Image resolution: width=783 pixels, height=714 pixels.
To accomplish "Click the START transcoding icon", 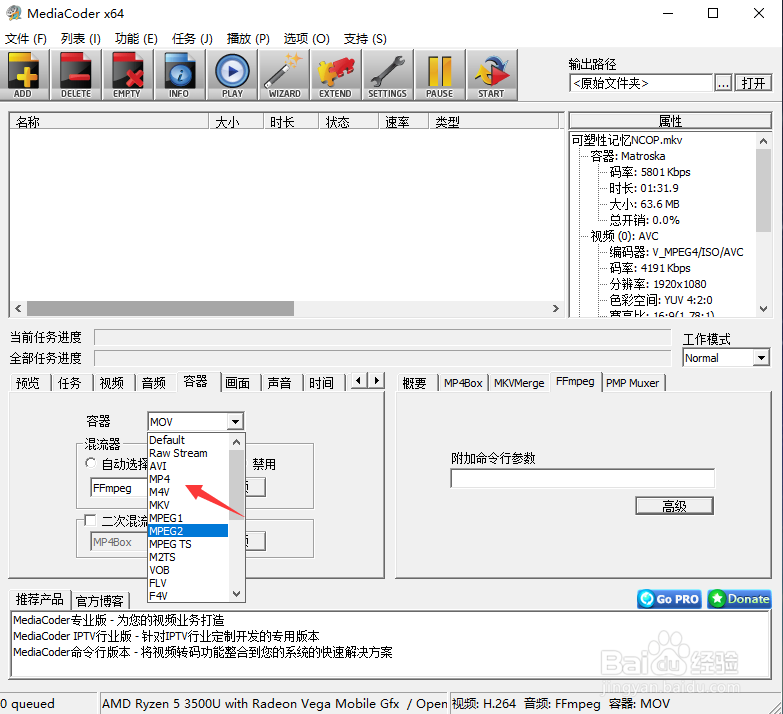I will 491,75.
